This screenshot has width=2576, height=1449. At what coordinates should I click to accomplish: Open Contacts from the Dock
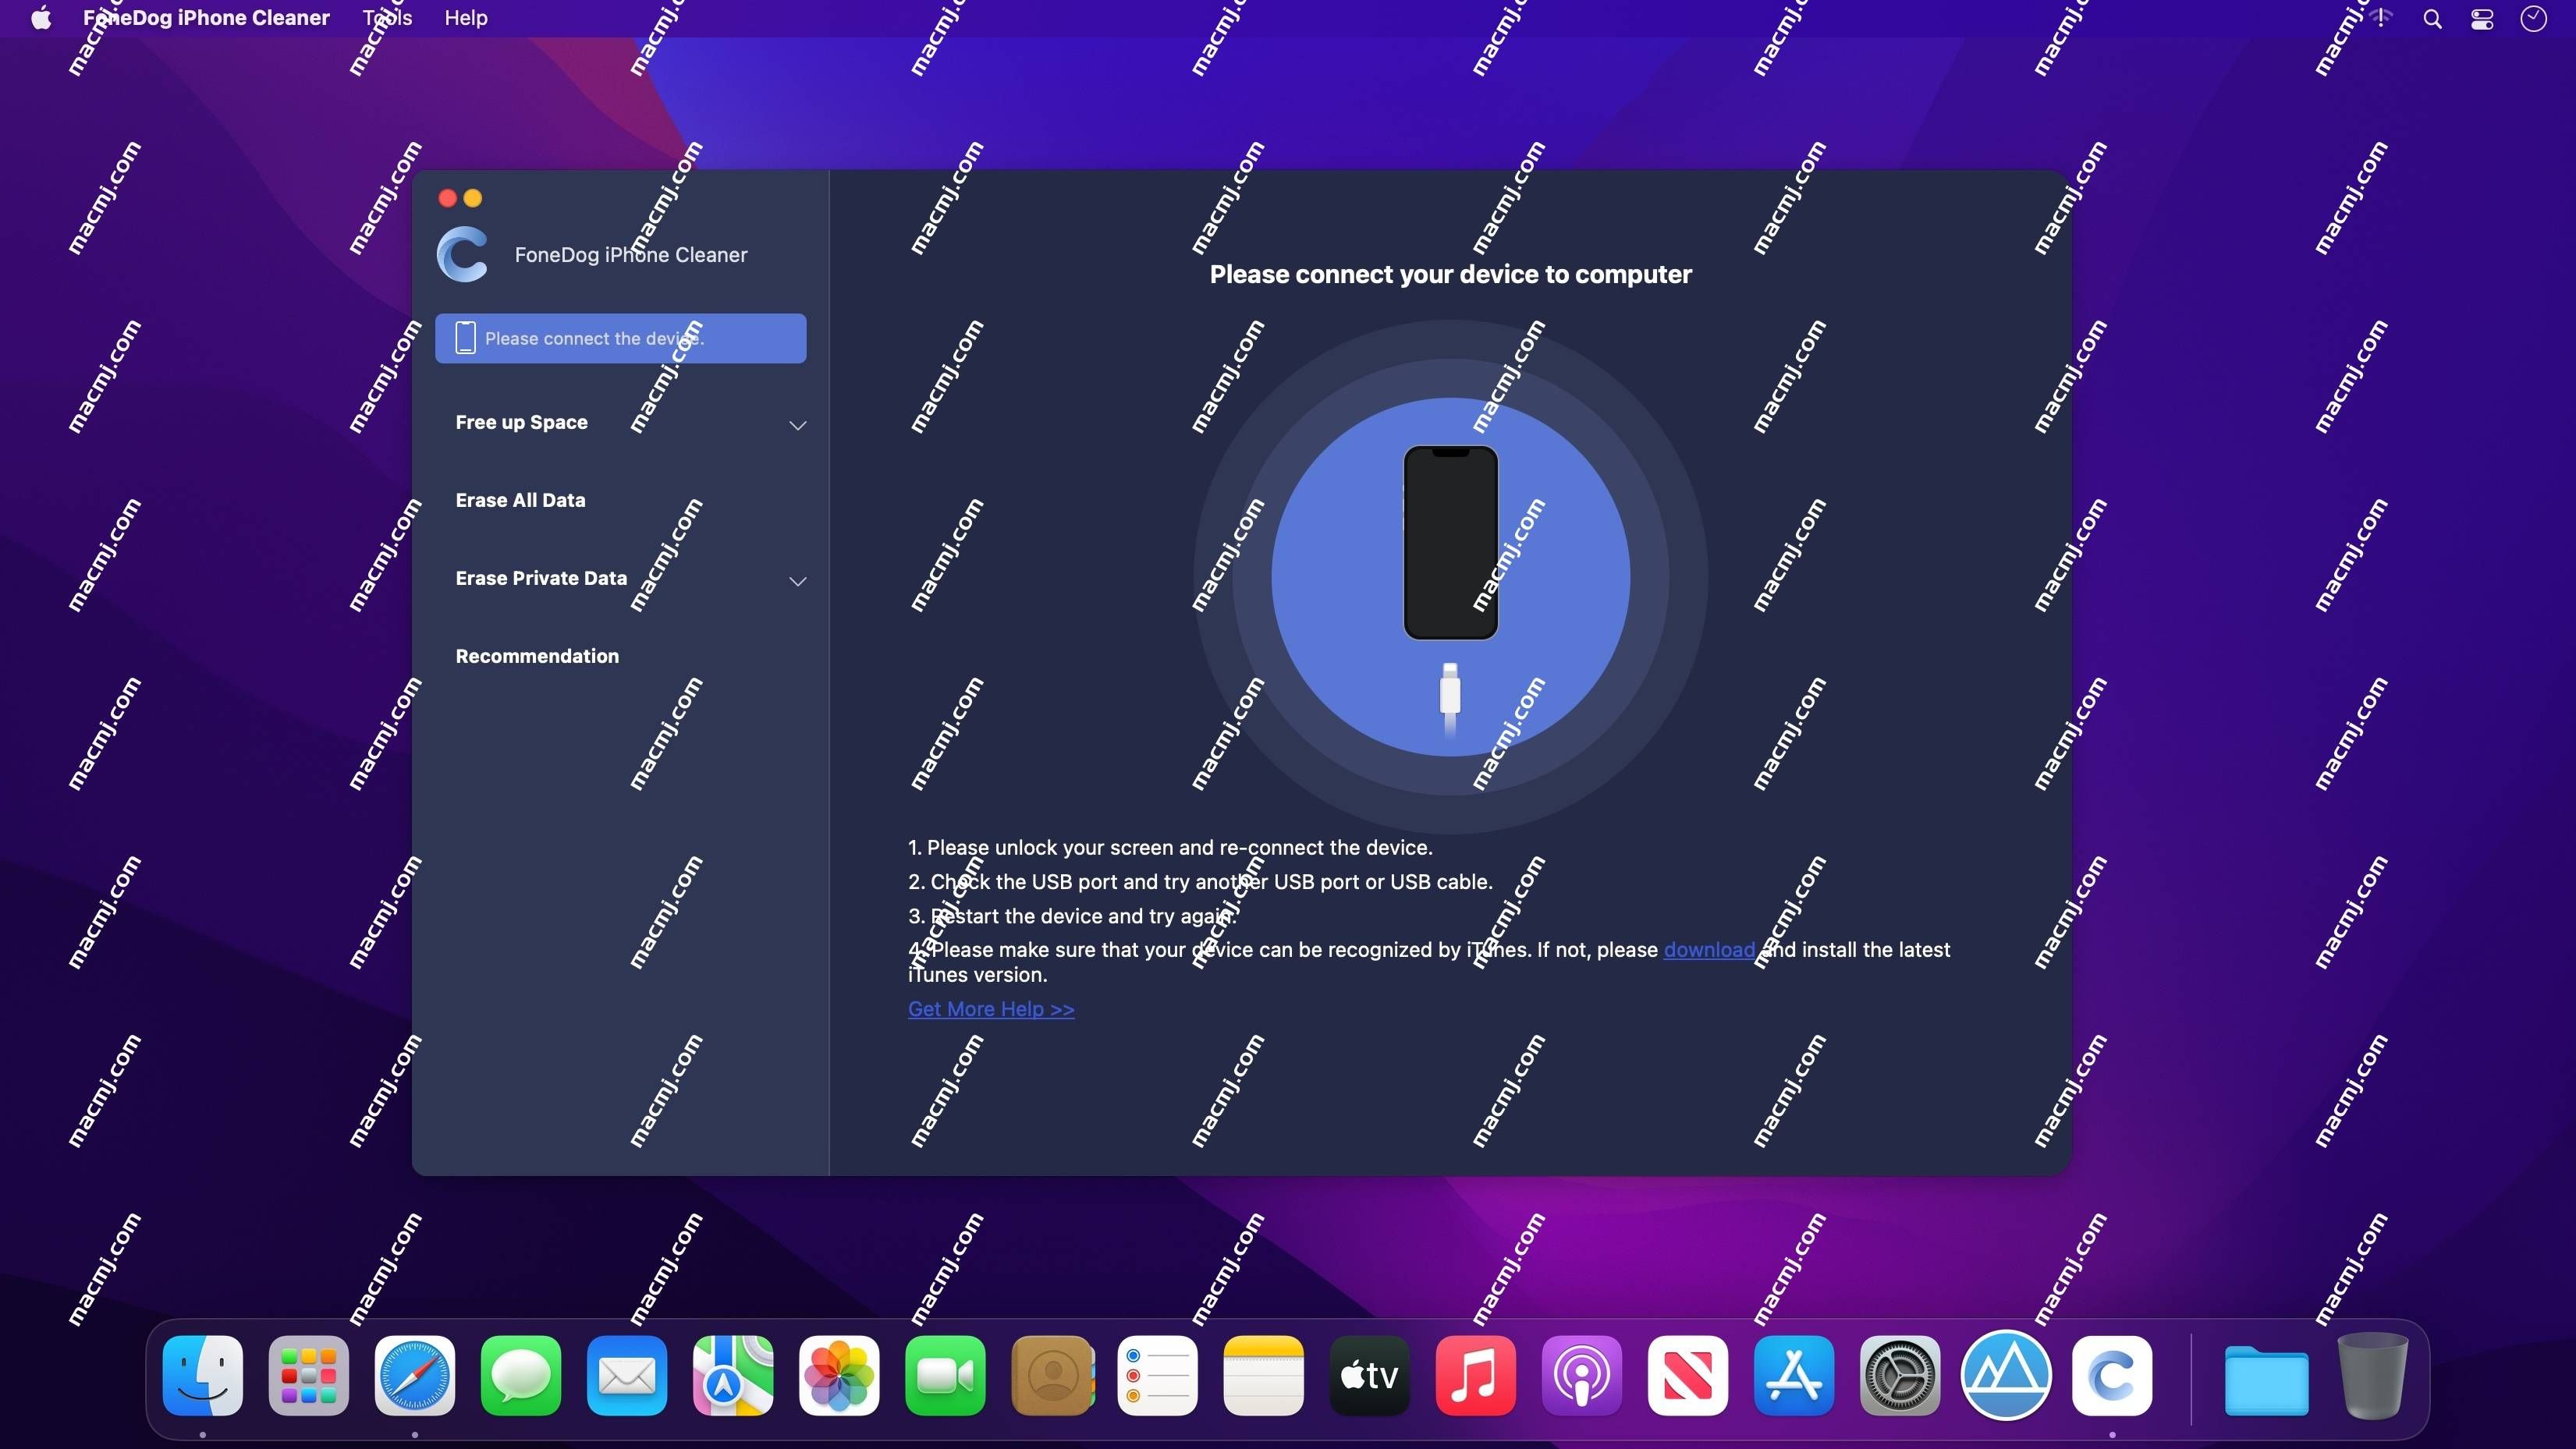point(1052,1376)
